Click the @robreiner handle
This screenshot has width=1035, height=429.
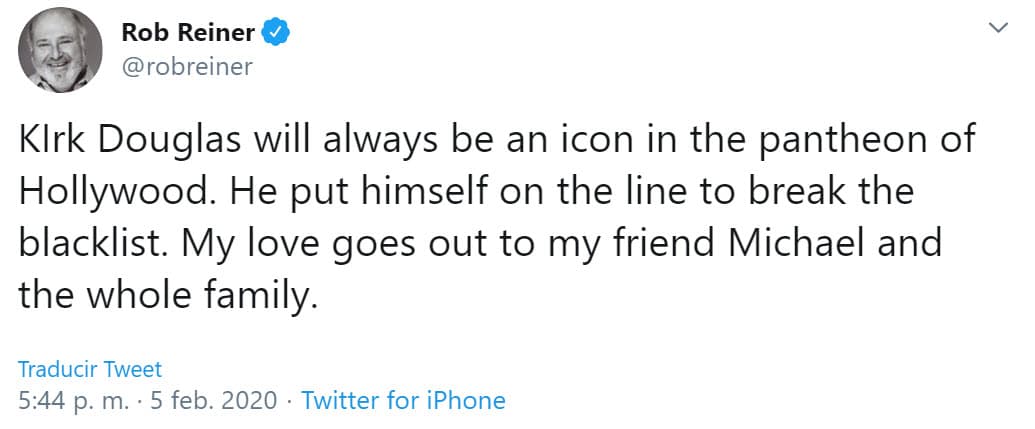click(187, 67)
